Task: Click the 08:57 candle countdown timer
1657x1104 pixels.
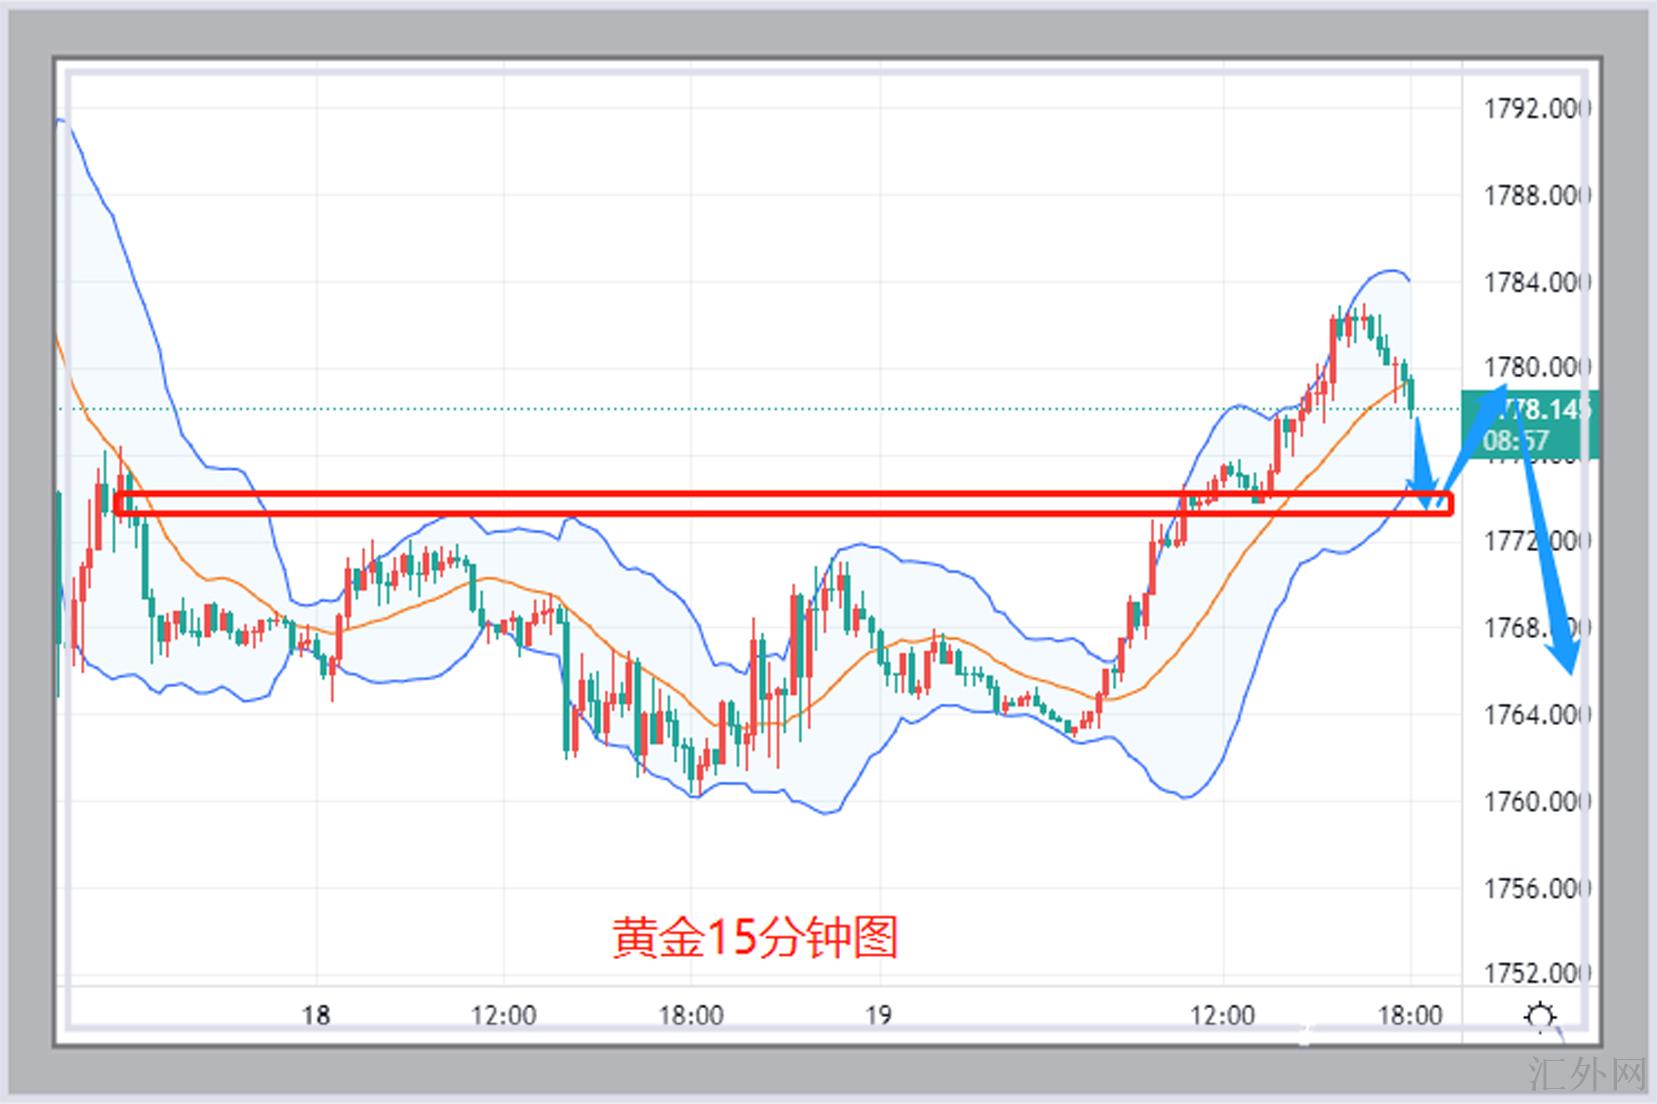Action: click(x=1516, y=440)
